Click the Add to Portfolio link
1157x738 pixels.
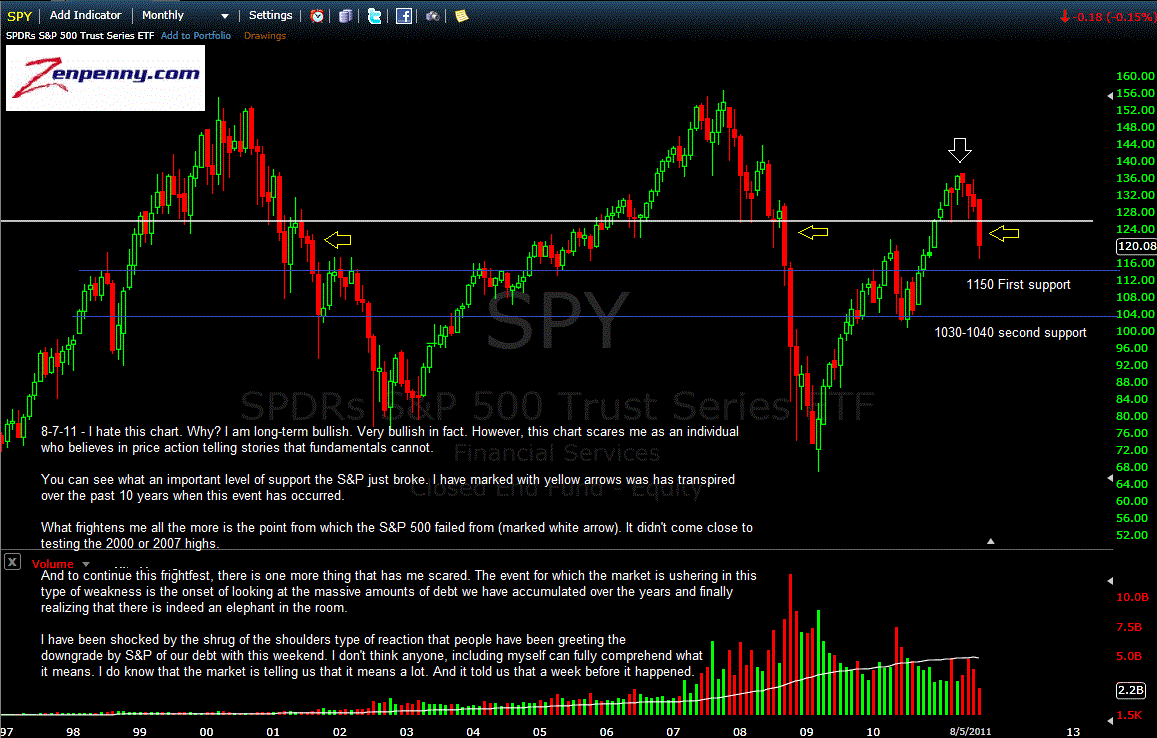[196, 35]
